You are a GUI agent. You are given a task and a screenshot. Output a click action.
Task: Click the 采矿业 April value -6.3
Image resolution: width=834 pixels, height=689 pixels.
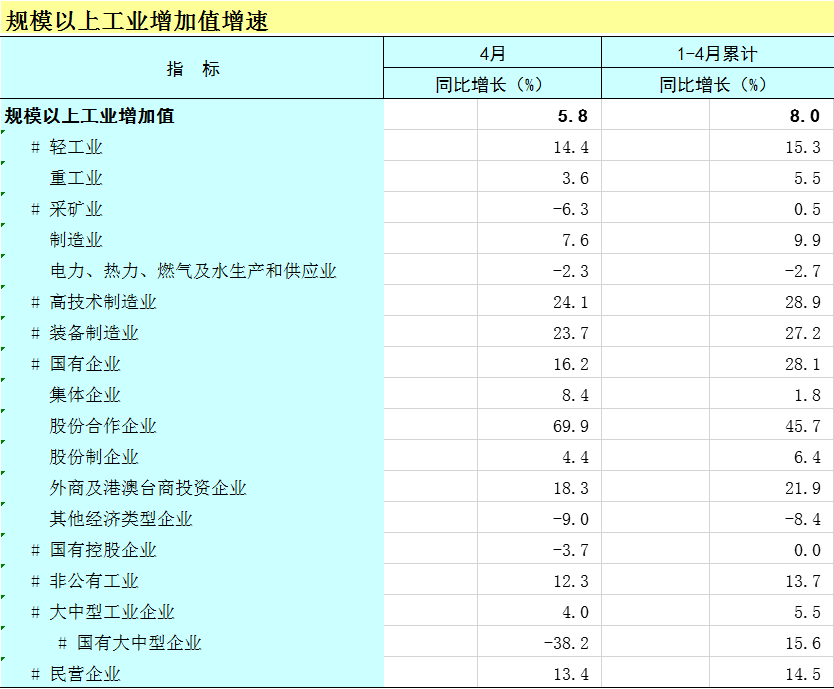coord(571,209)
